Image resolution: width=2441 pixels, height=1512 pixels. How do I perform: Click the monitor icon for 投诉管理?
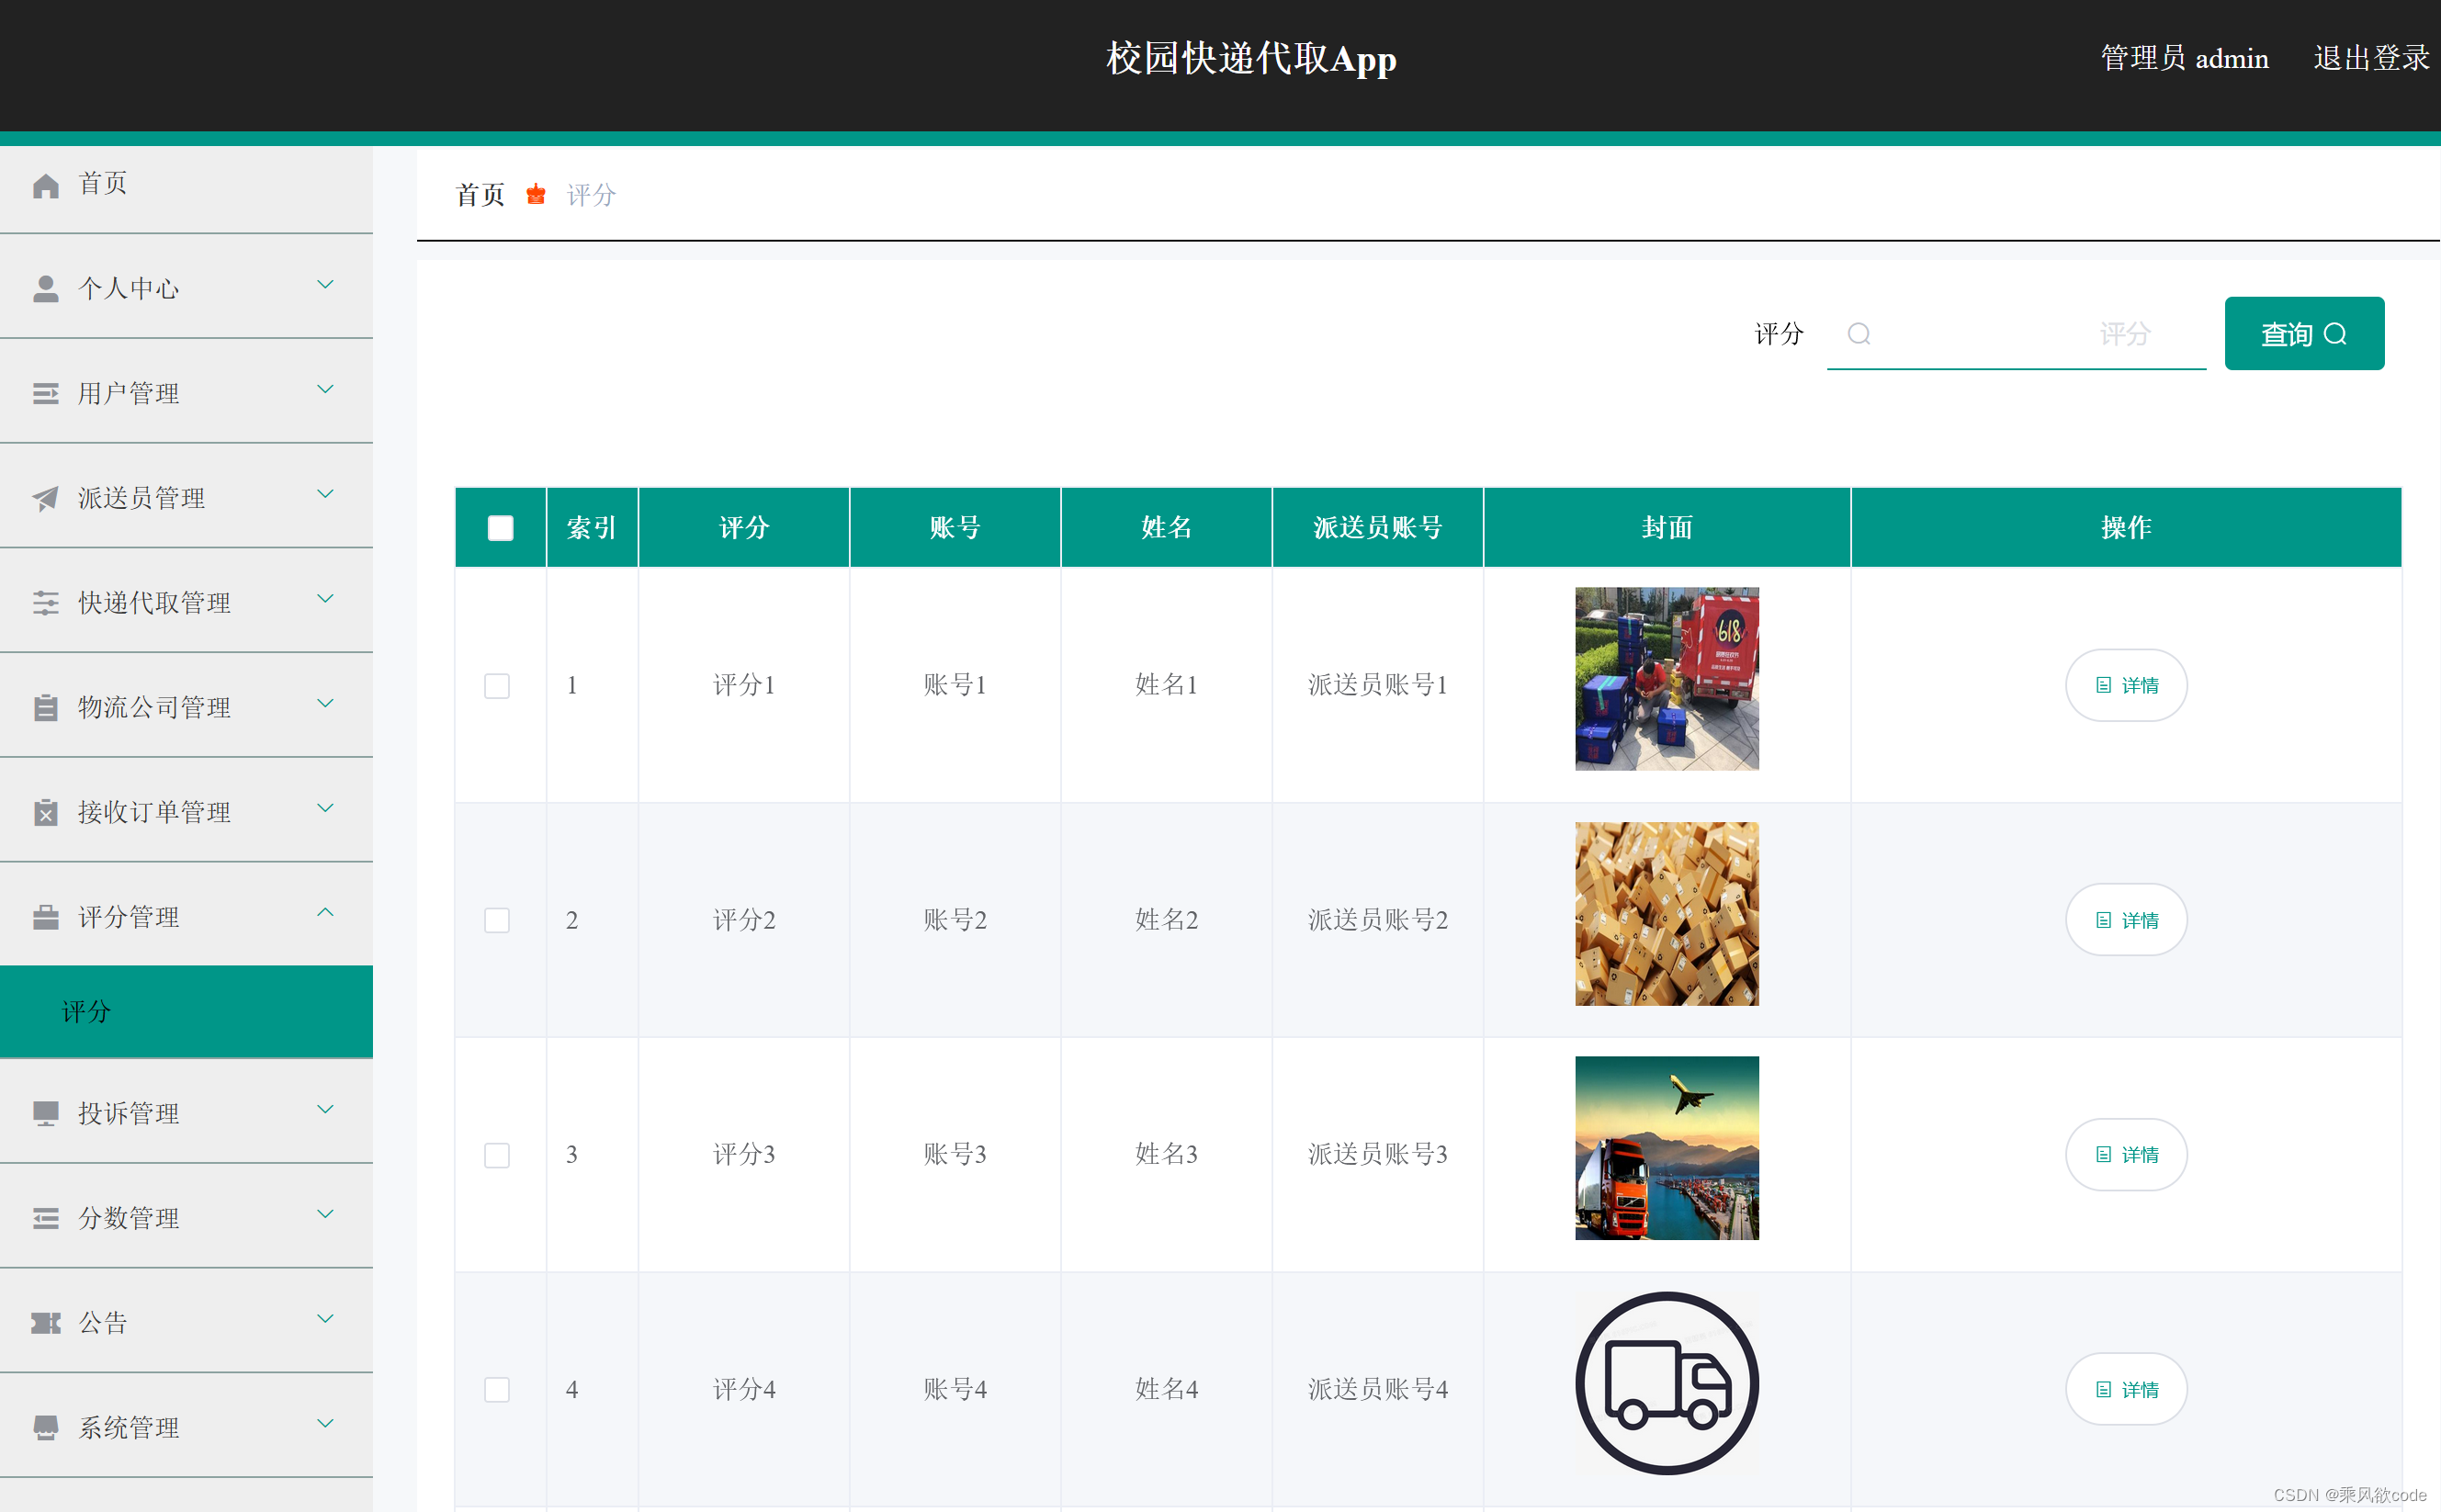point(45,1113)
